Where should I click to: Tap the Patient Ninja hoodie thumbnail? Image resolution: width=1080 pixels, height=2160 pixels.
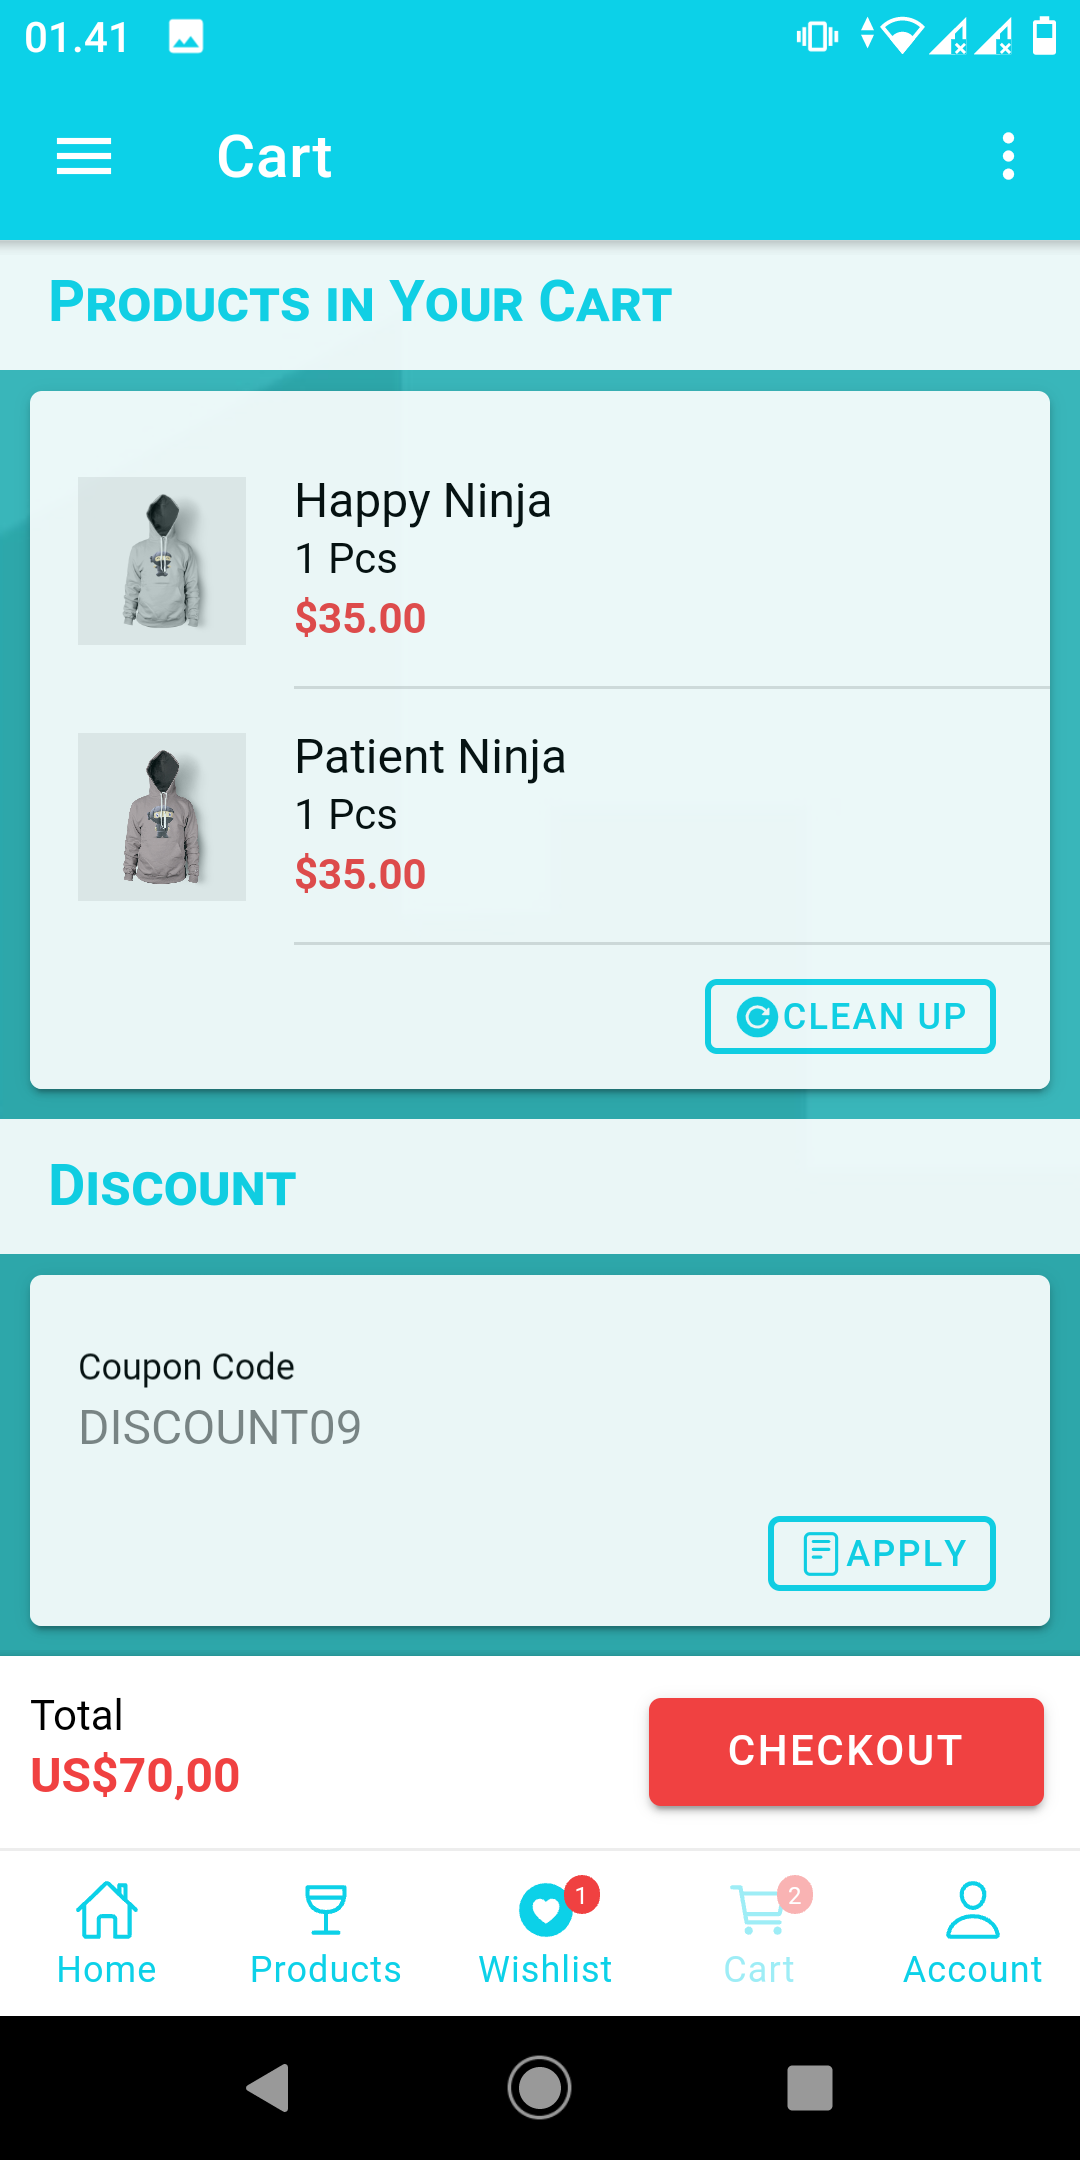[162, 817]
